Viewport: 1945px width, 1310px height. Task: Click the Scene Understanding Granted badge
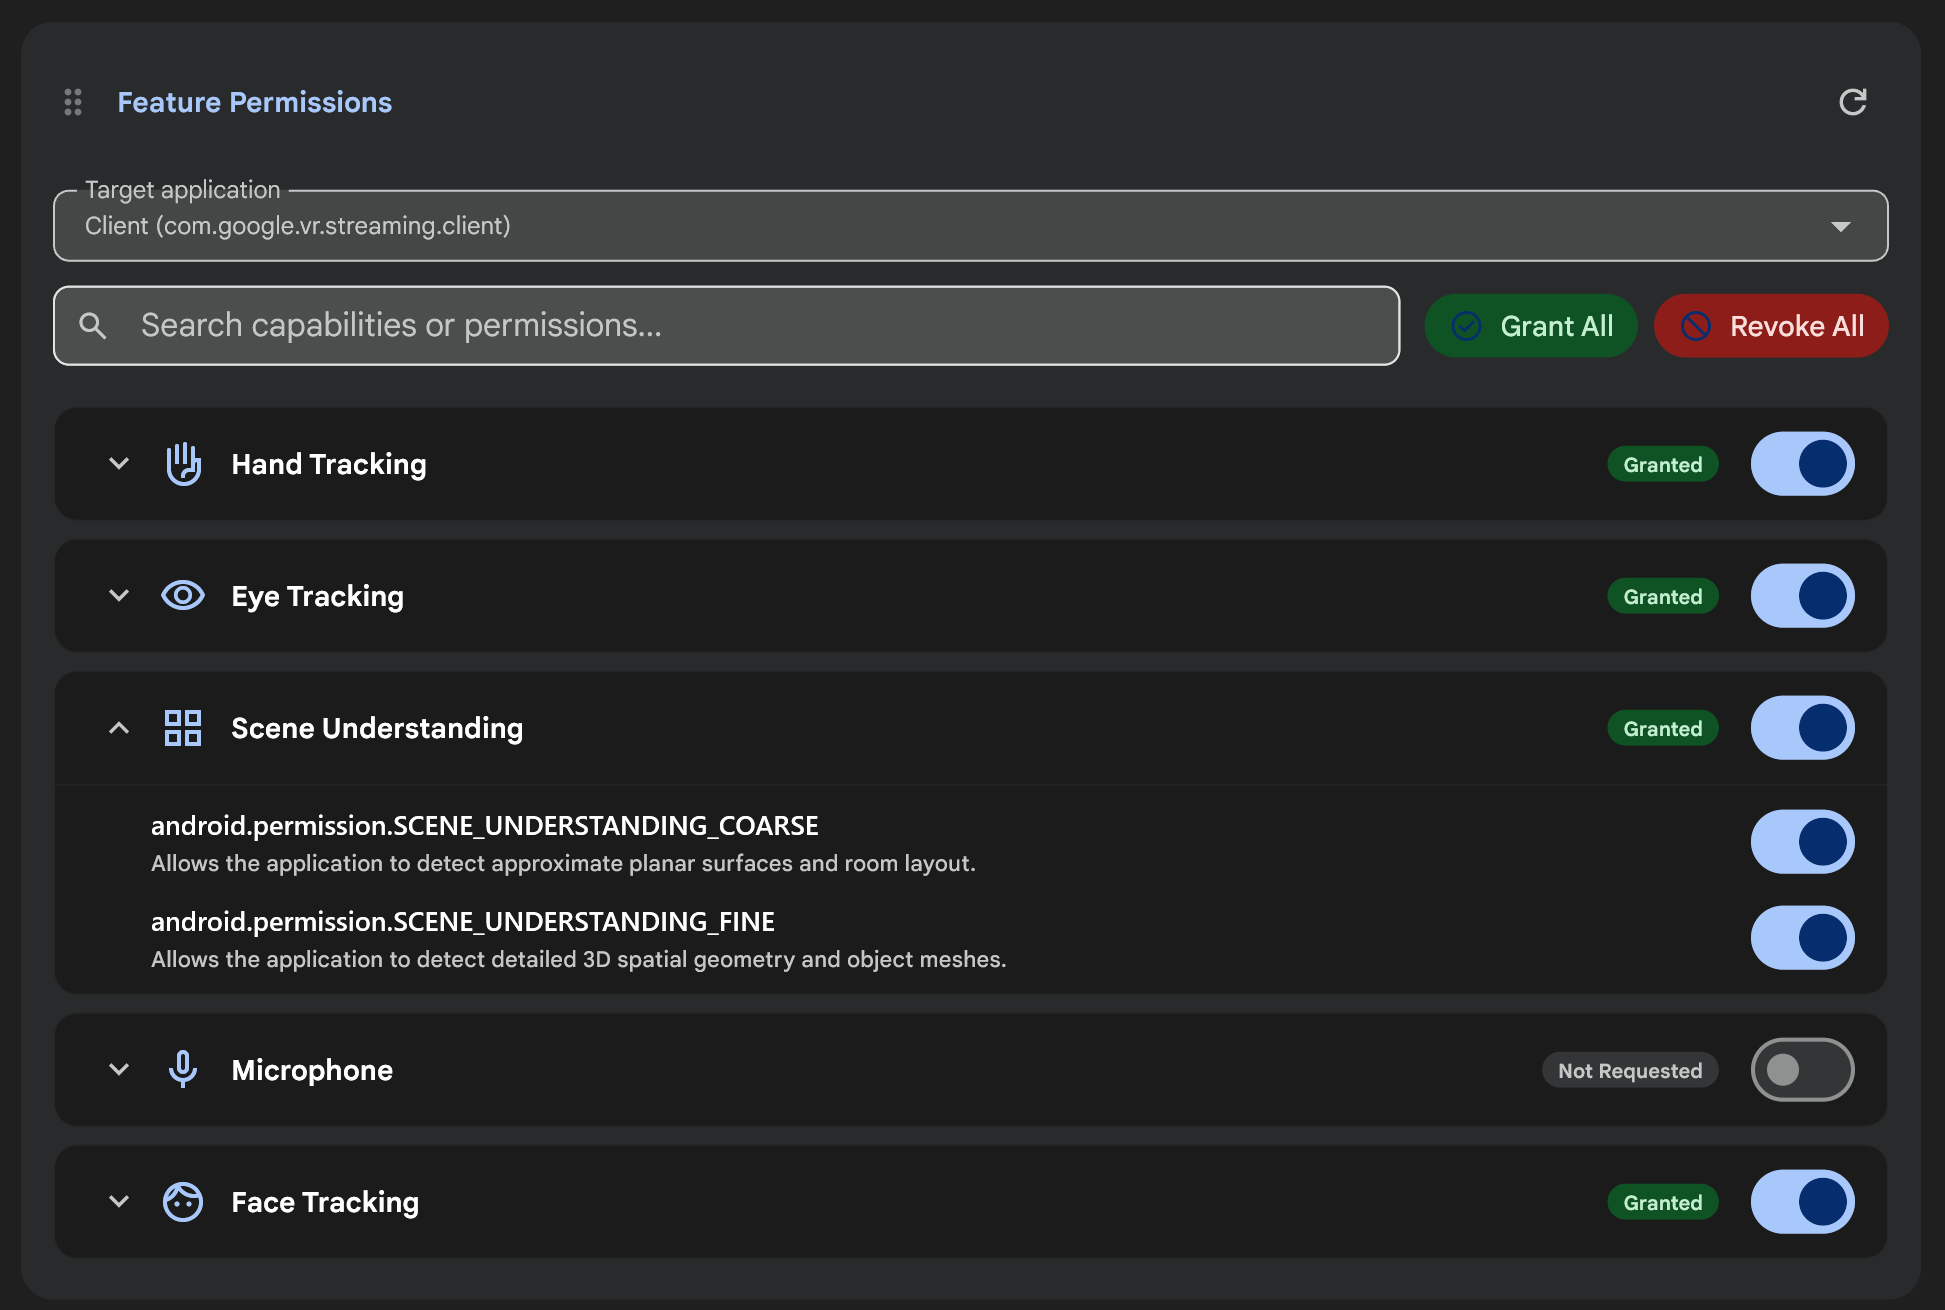pos(1662,729)
